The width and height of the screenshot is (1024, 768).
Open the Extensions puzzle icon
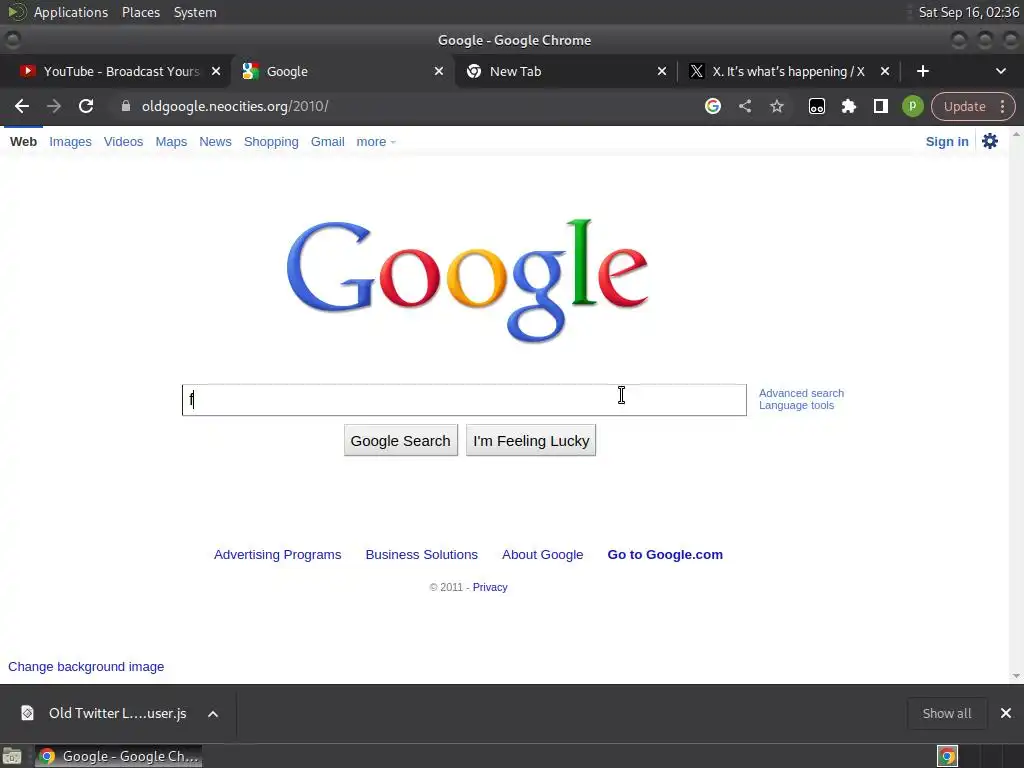coord(848,106)
